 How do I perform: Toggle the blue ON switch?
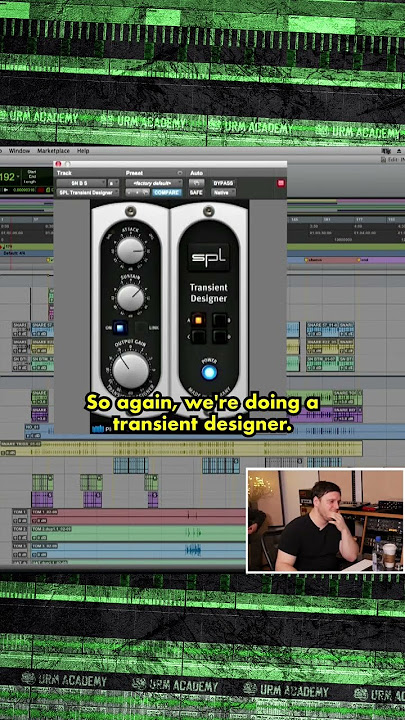(x=120, y=328)
